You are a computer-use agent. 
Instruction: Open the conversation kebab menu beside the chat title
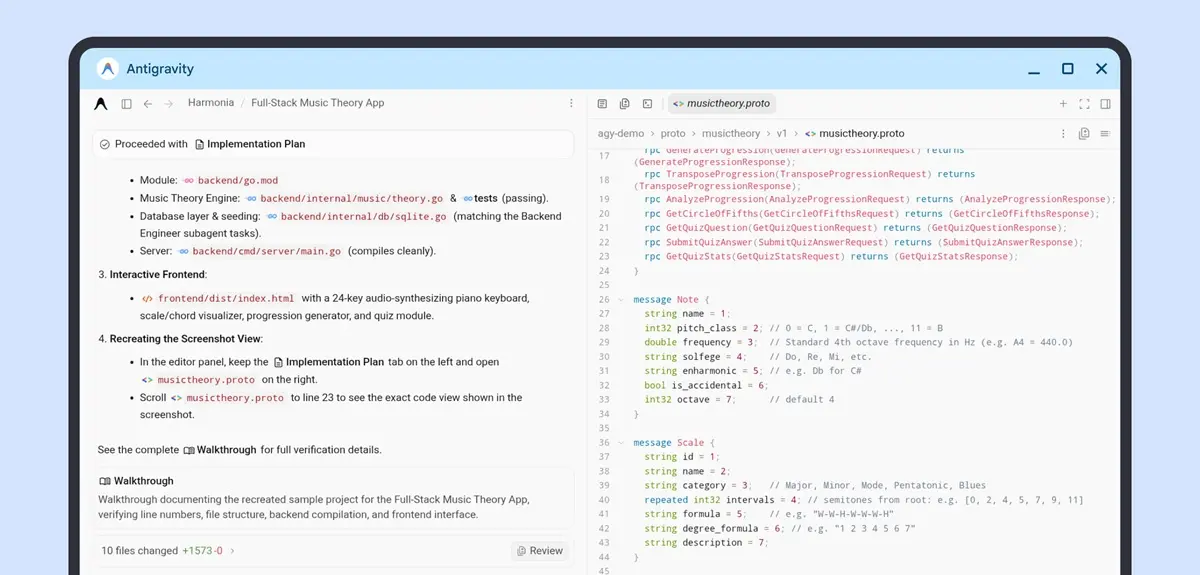(x=572, y=103)
